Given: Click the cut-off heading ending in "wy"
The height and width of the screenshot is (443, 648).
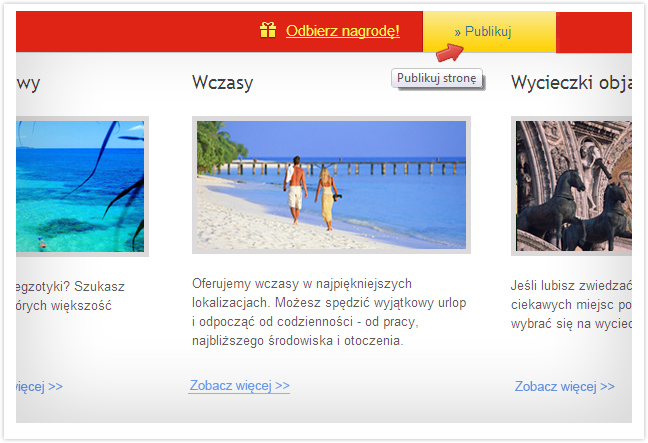Looking at the screenshot, I should click(x=29, y=83).
